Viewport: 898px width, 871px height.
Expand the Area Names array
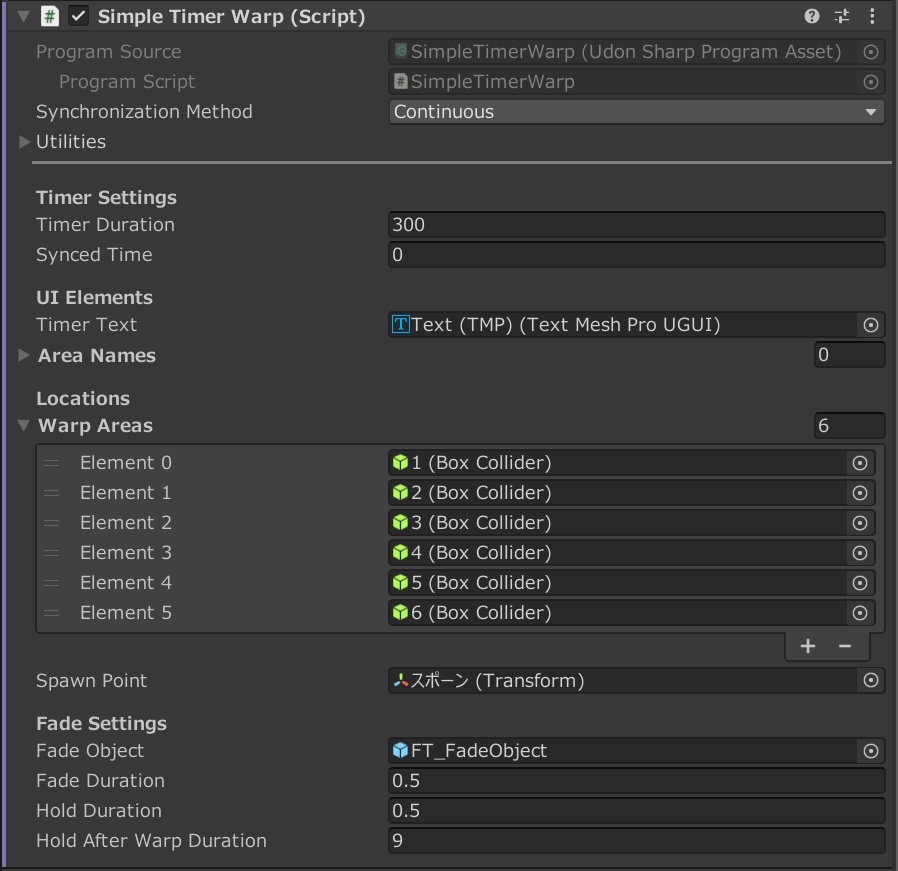(25, 356)
